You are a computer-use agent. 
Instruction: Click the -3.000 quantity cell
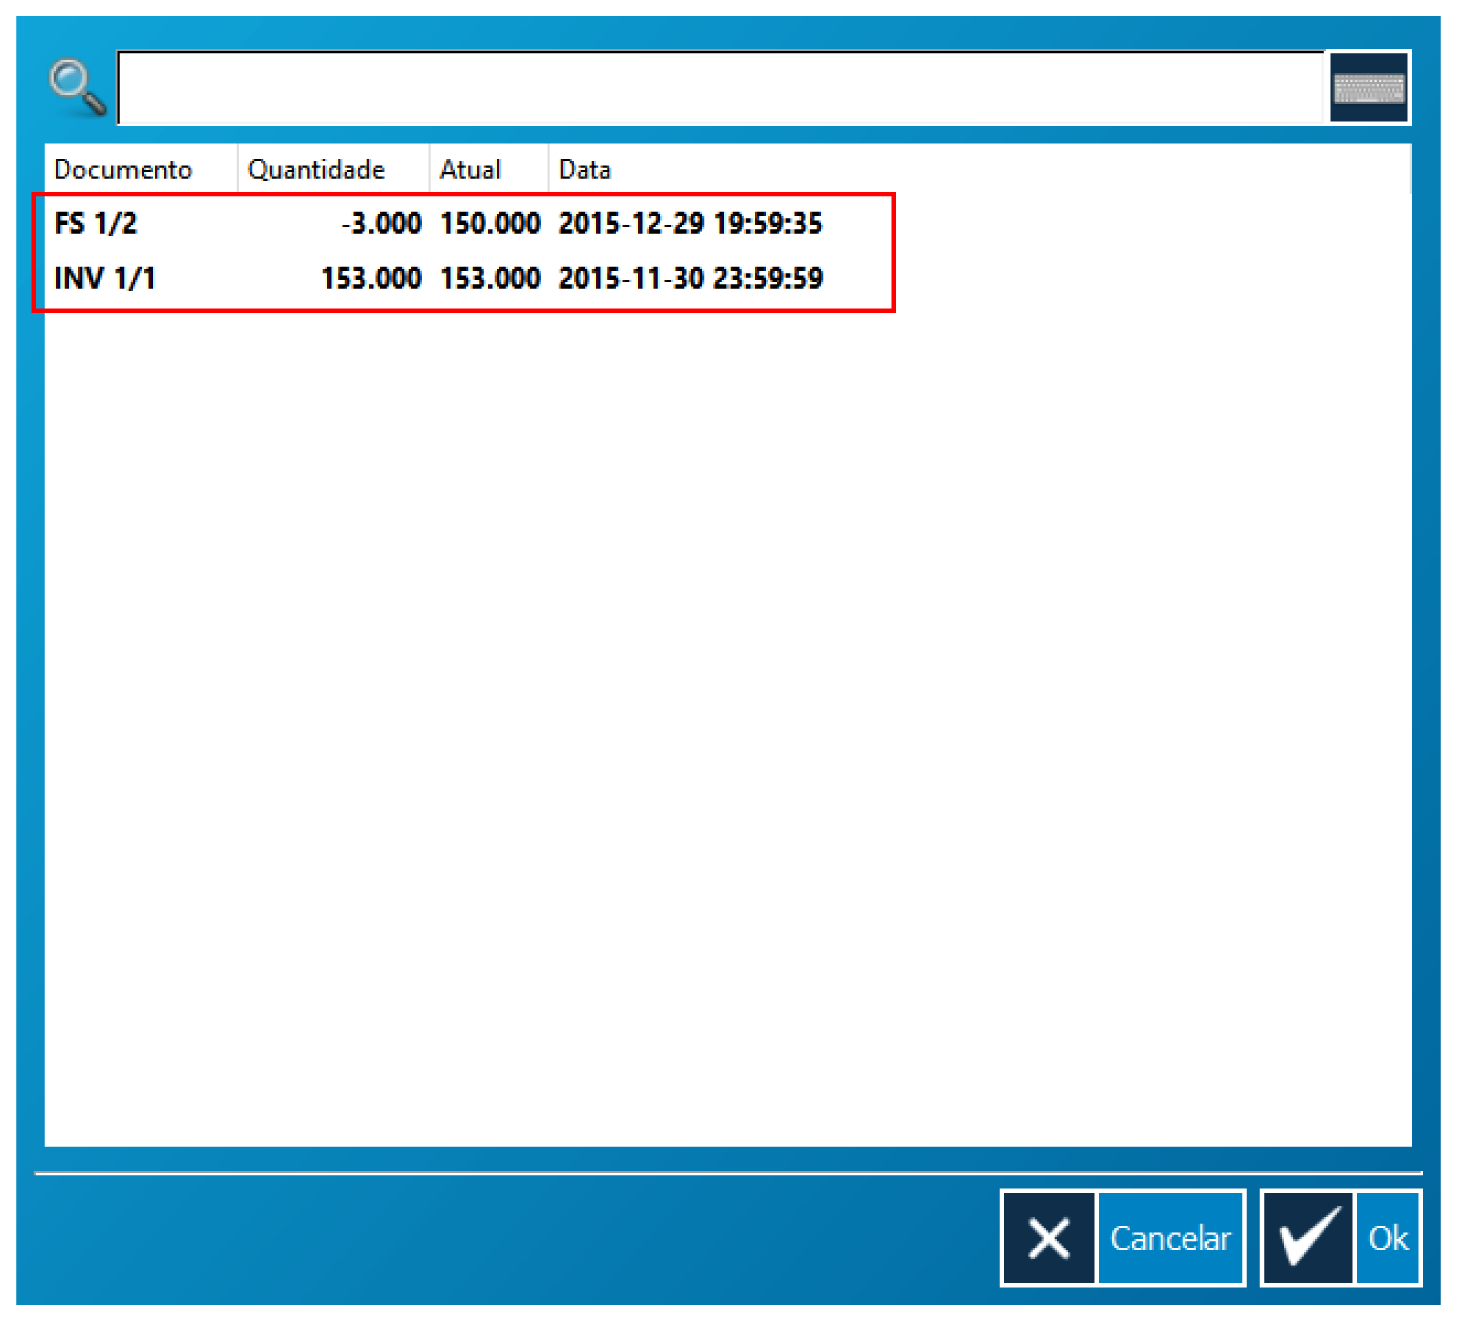tap(381, 223)
